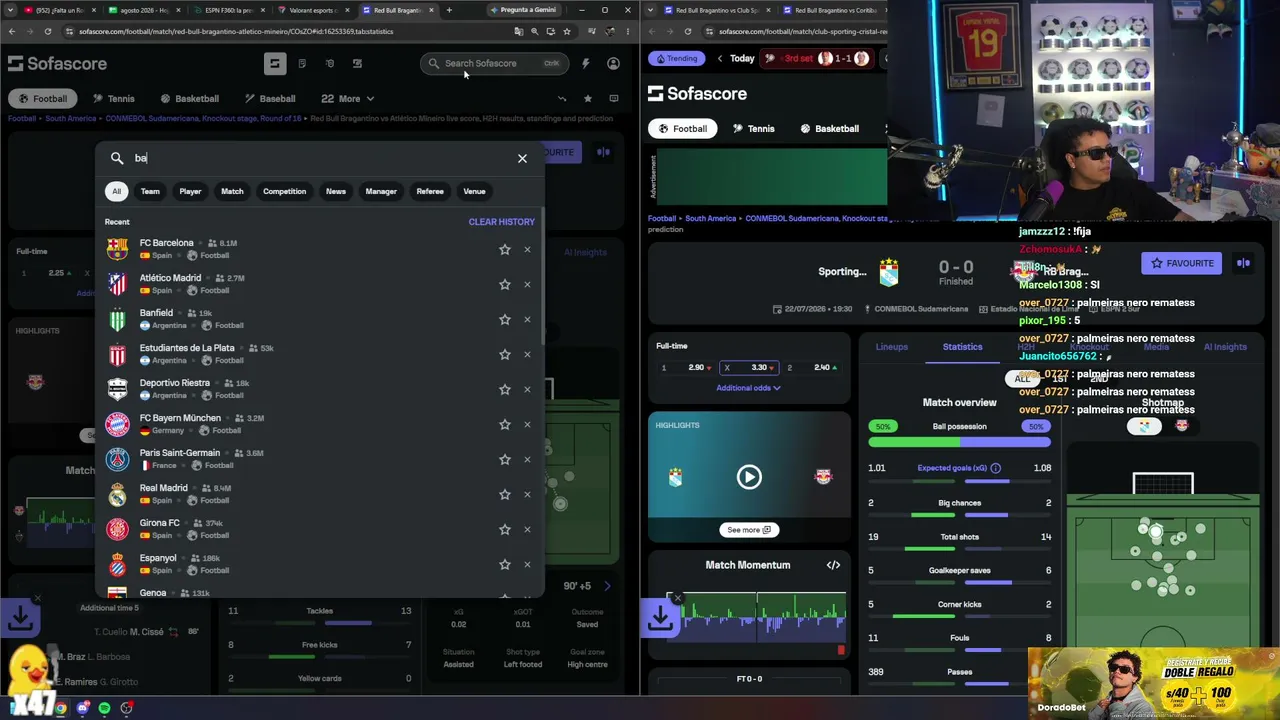The height and width of the screenshot is (720, 1280).
Task: Remove Espanyol from recent history
Action: 527,564
